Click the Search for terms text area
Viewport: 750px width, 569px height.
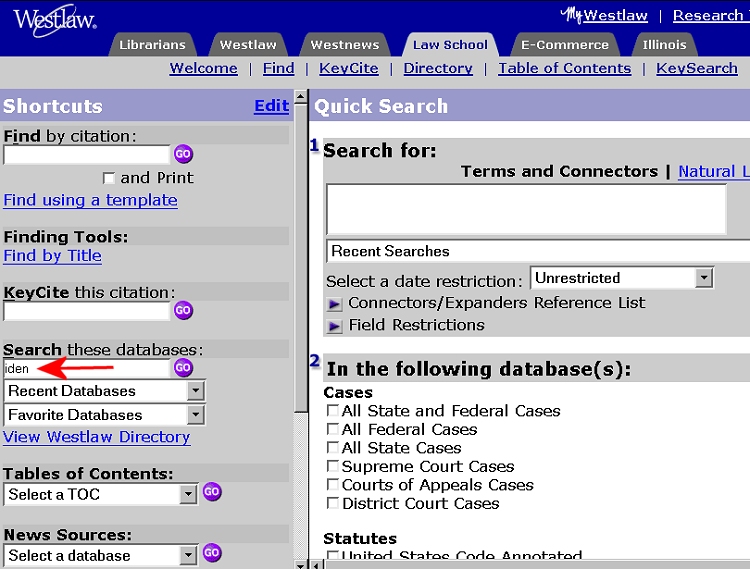coord(526,209)
